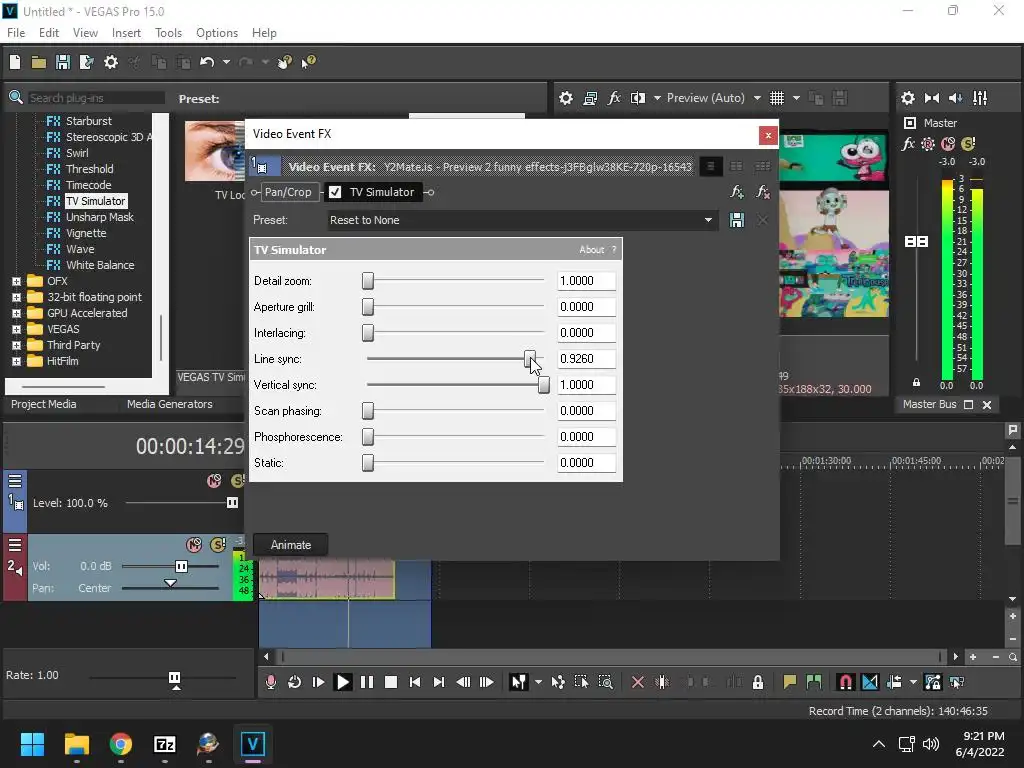Open a project with the folder icon
This screenshot has width=1024, height=768.
pyautogui.click(x=39, y=62)
